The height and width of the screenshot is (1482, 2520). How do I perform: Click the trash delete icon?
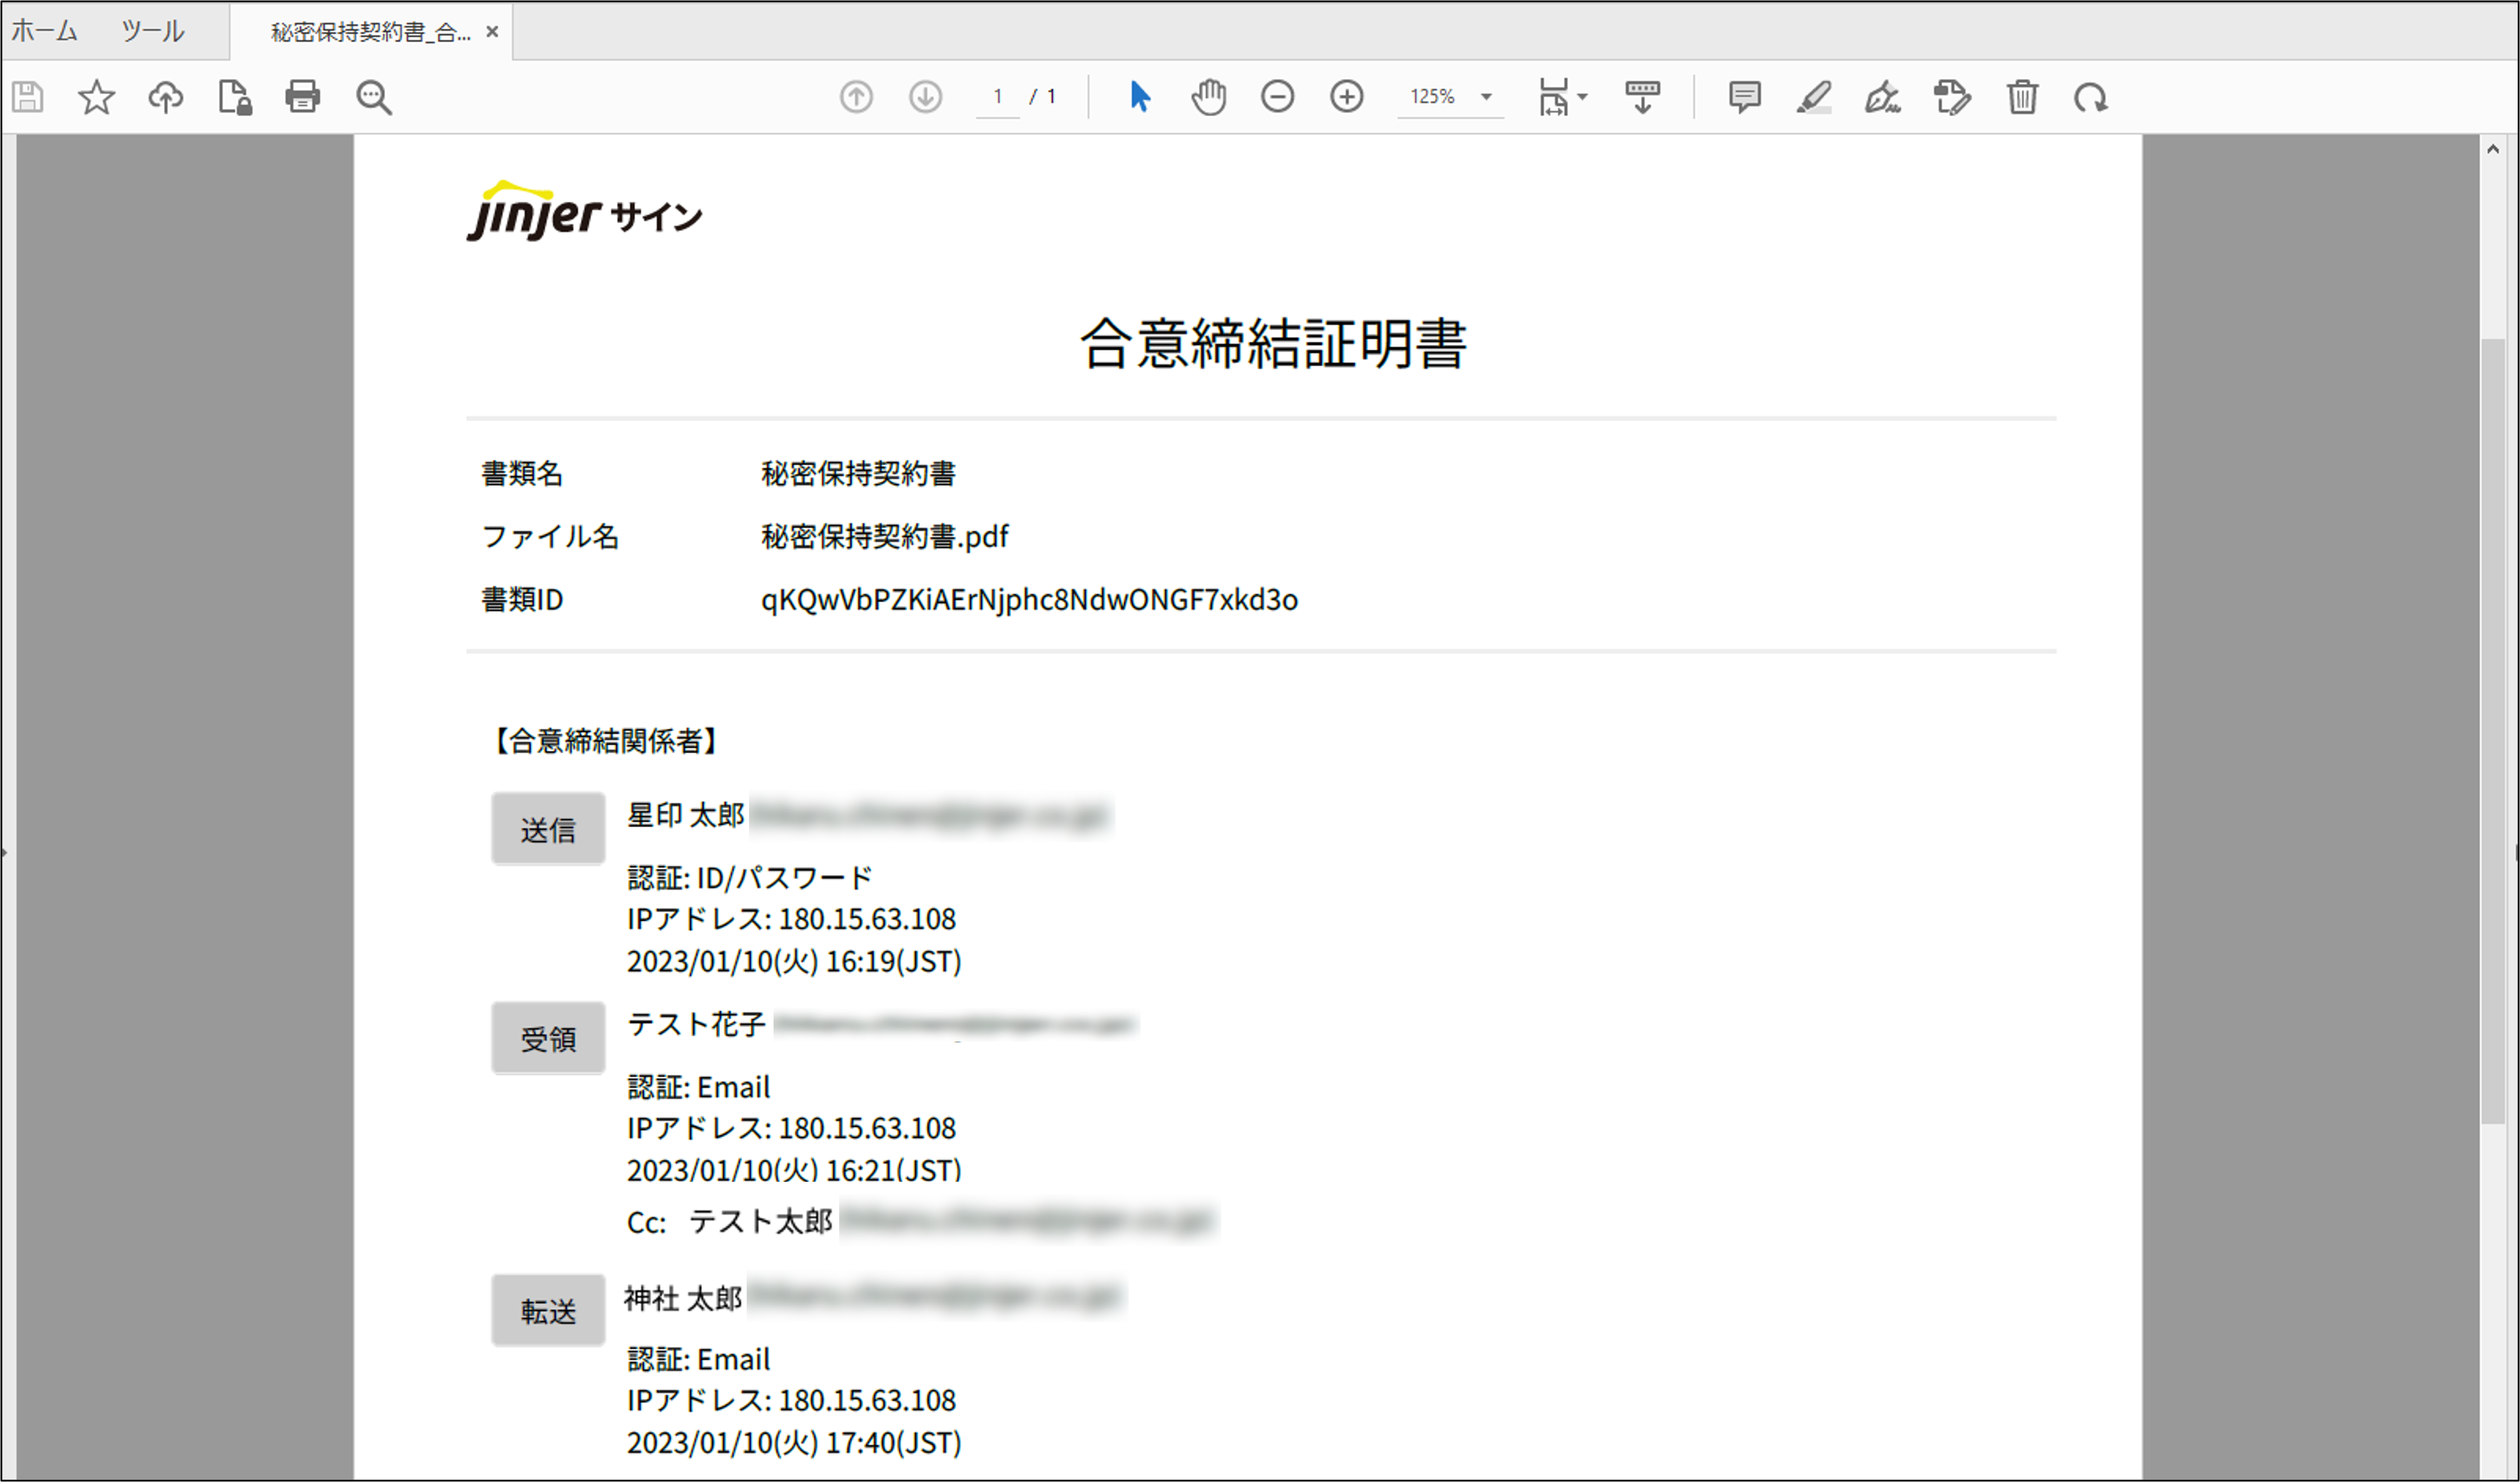[2022, 97]
